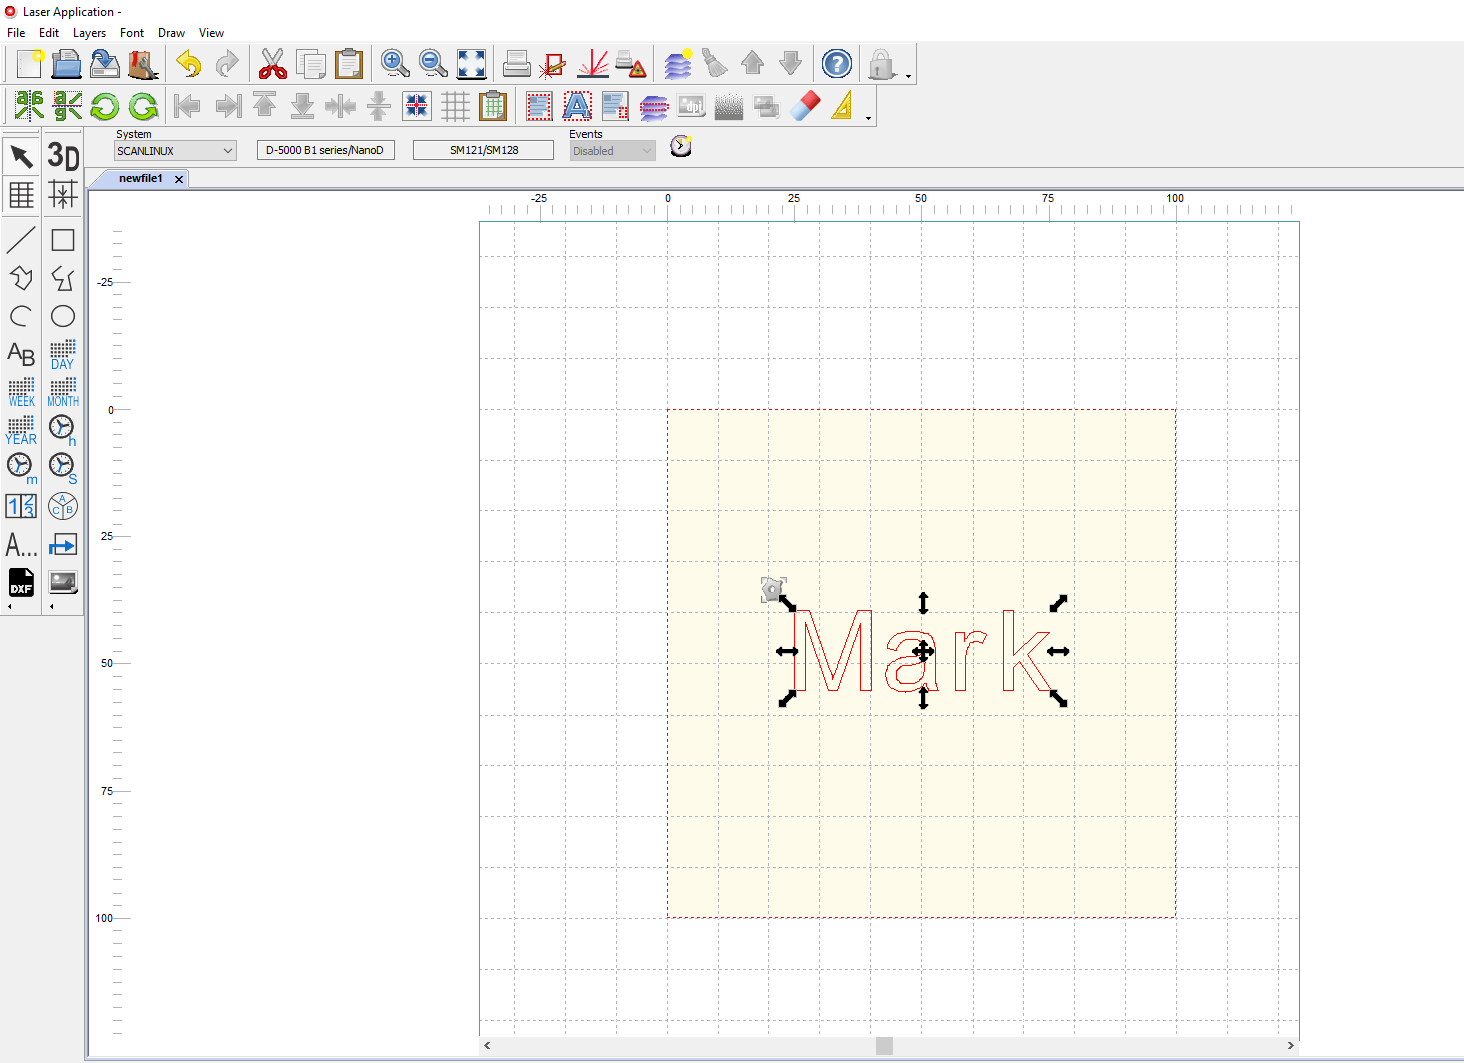The image size is (1464, 1063).
Task: Click the eraser icon in toolbar
Action: tap(805, 106)
